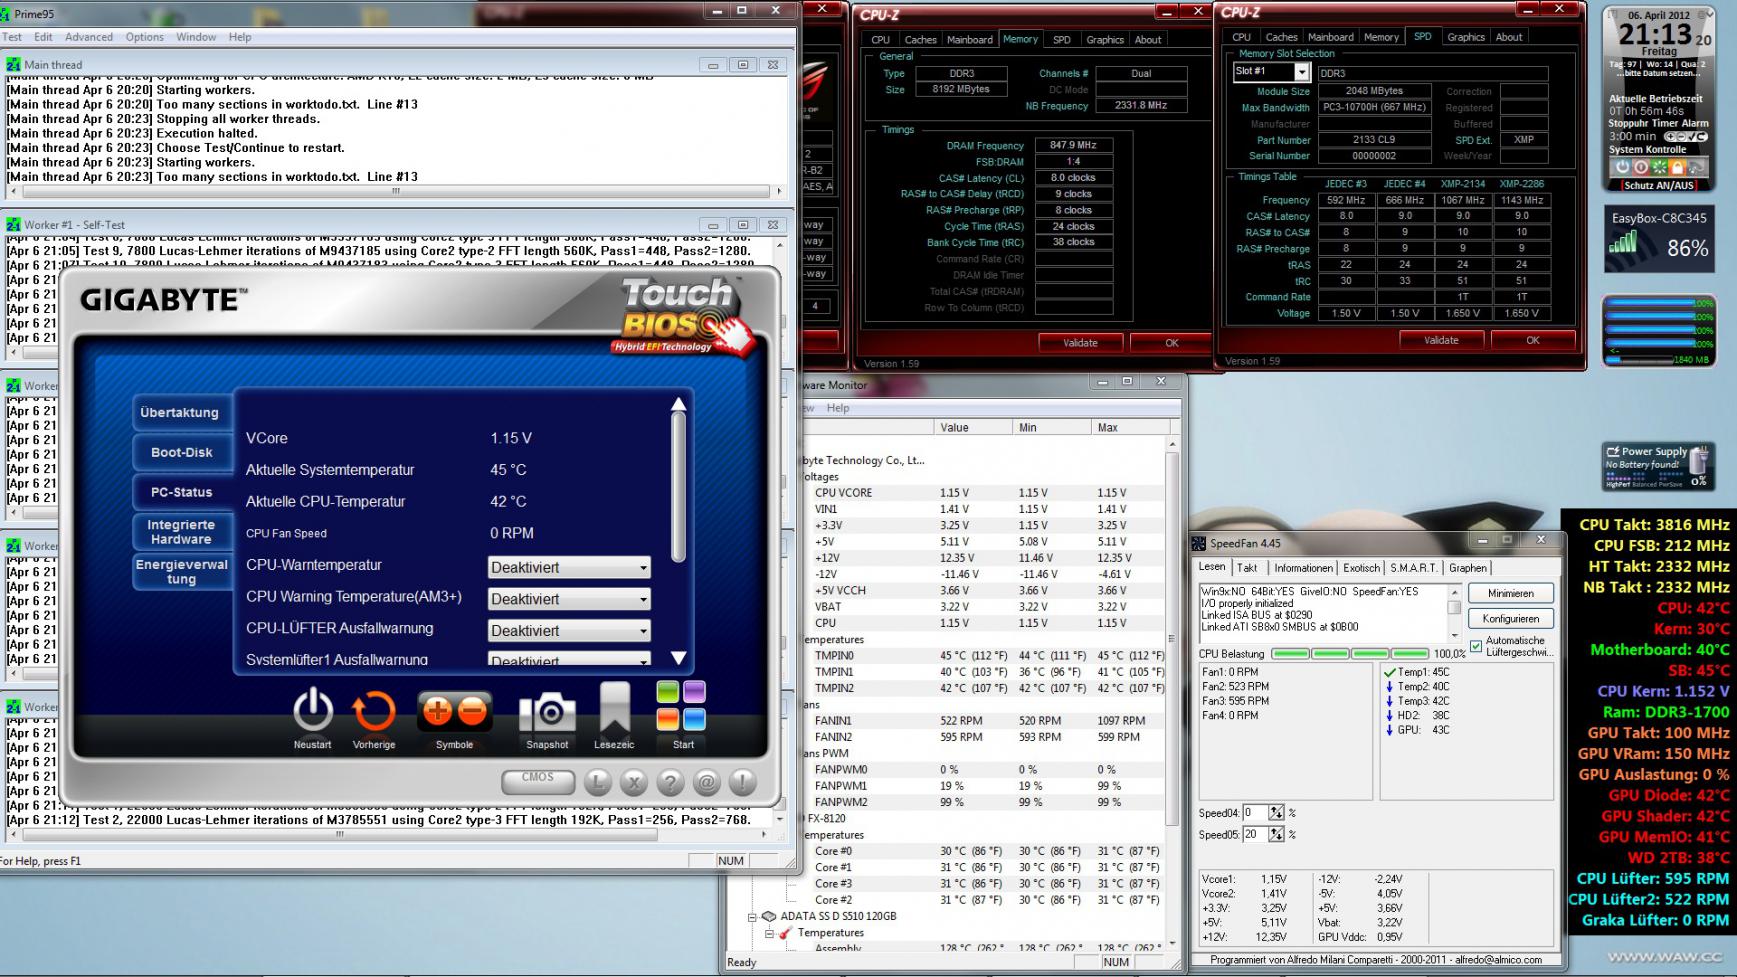Click the red shutdown icon in System Kontrolle
Image resolution: width=1737 pixels, height=977 pixels.
click(x=1641, y=167)
